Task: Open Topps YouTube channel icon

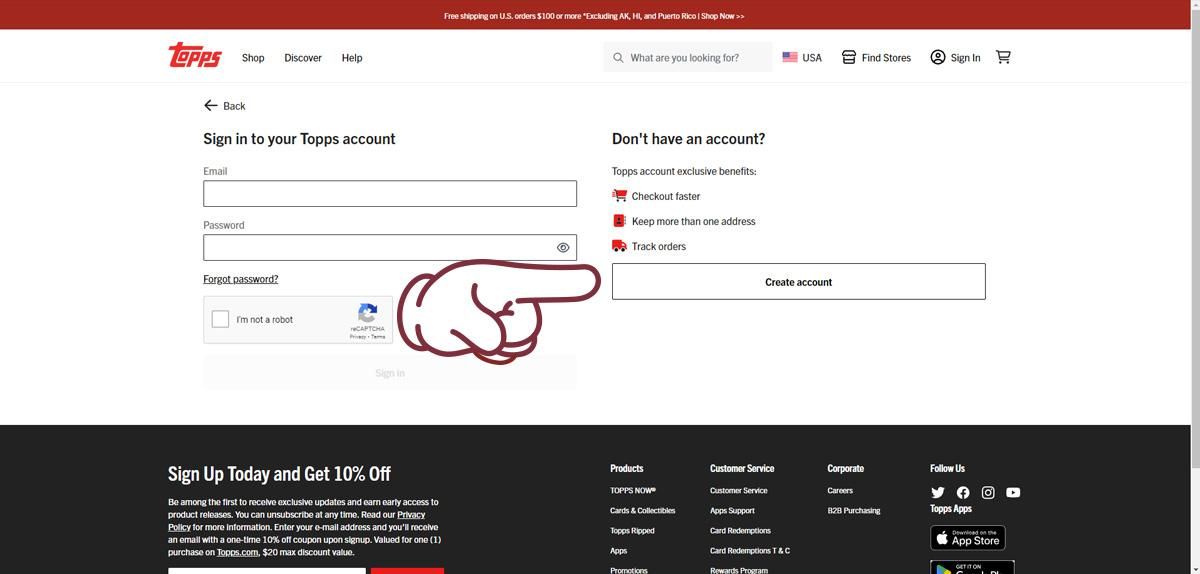Action: tap(1013, 492)
